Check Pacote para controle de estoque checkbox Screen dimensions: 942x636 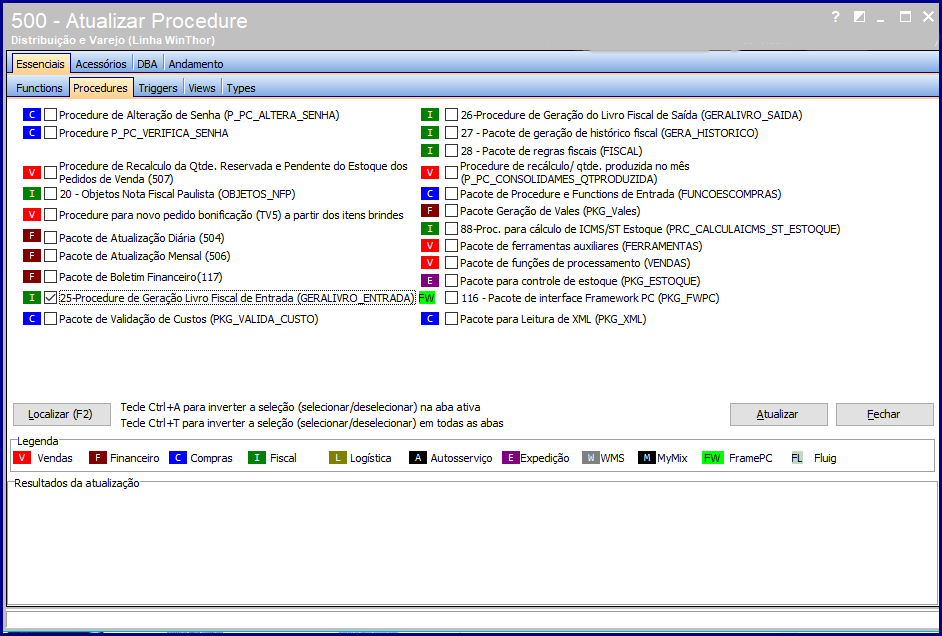pos(451,280)
